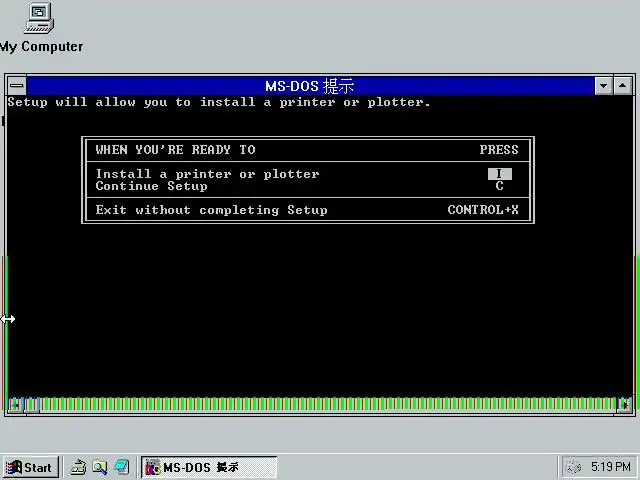This screenshot has width=640, height=480.
Task: Click the MS-DOS 提示 taskbar button
Action: [209, 467]
